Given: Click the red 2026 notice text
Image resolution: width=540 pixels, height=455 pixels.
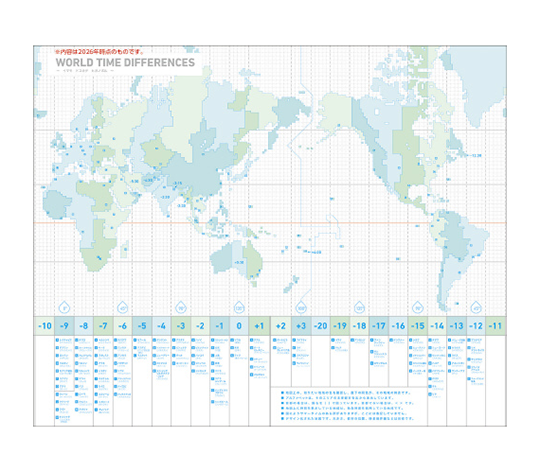Looking at the screenshot, I should click(x=100, y=52).
